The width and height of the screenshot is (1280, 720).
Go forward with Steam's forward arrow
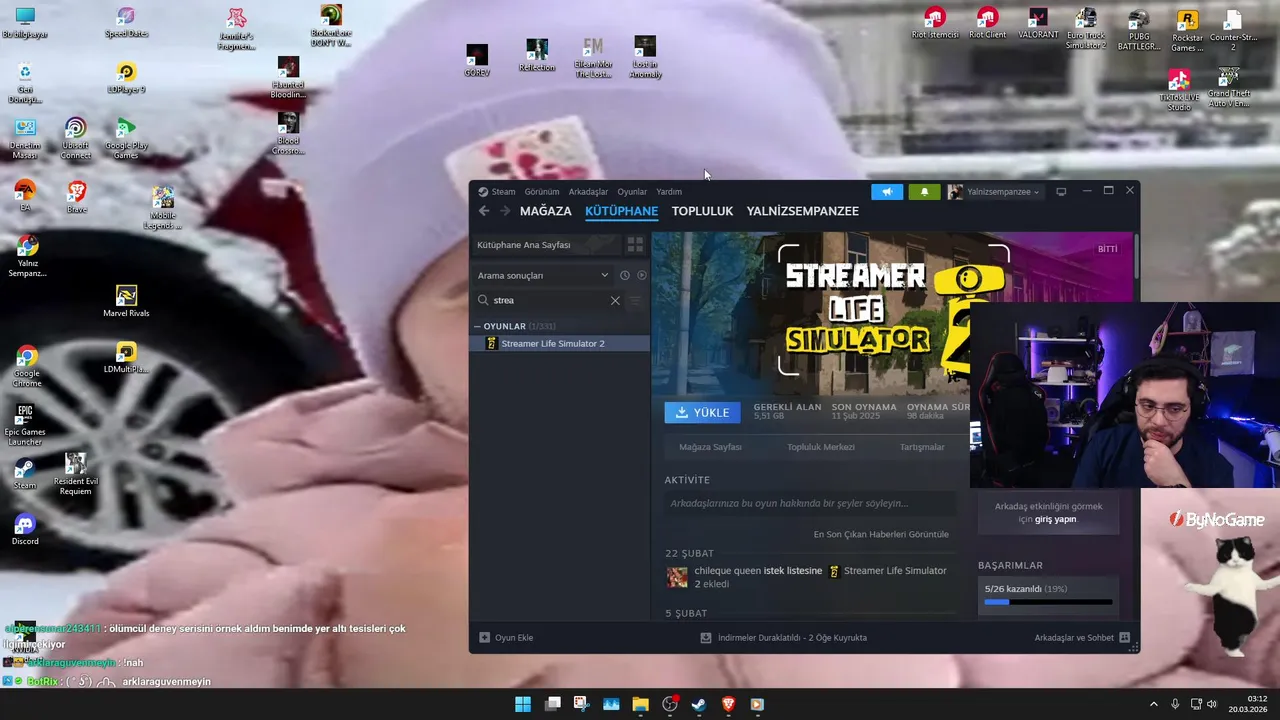pos(505,211)
